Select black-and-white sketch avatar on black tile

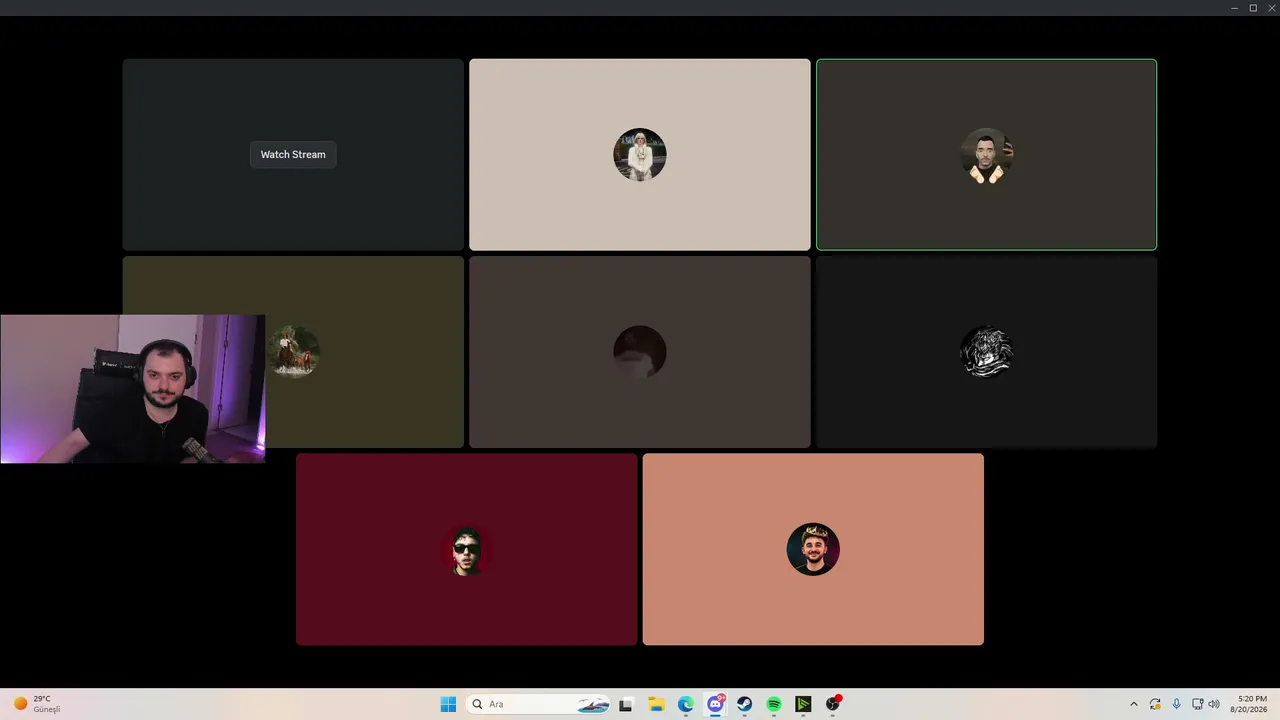click(x=986, y=352)
